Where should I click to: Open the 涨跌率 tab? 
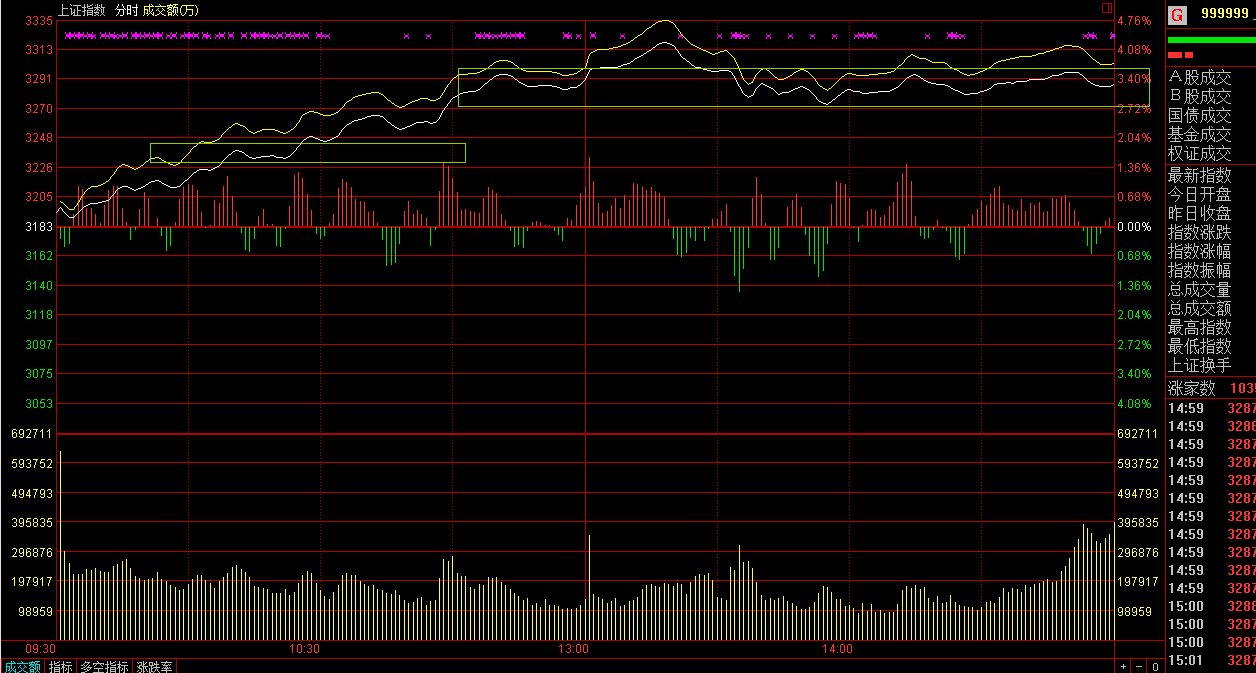coord(154,666)
